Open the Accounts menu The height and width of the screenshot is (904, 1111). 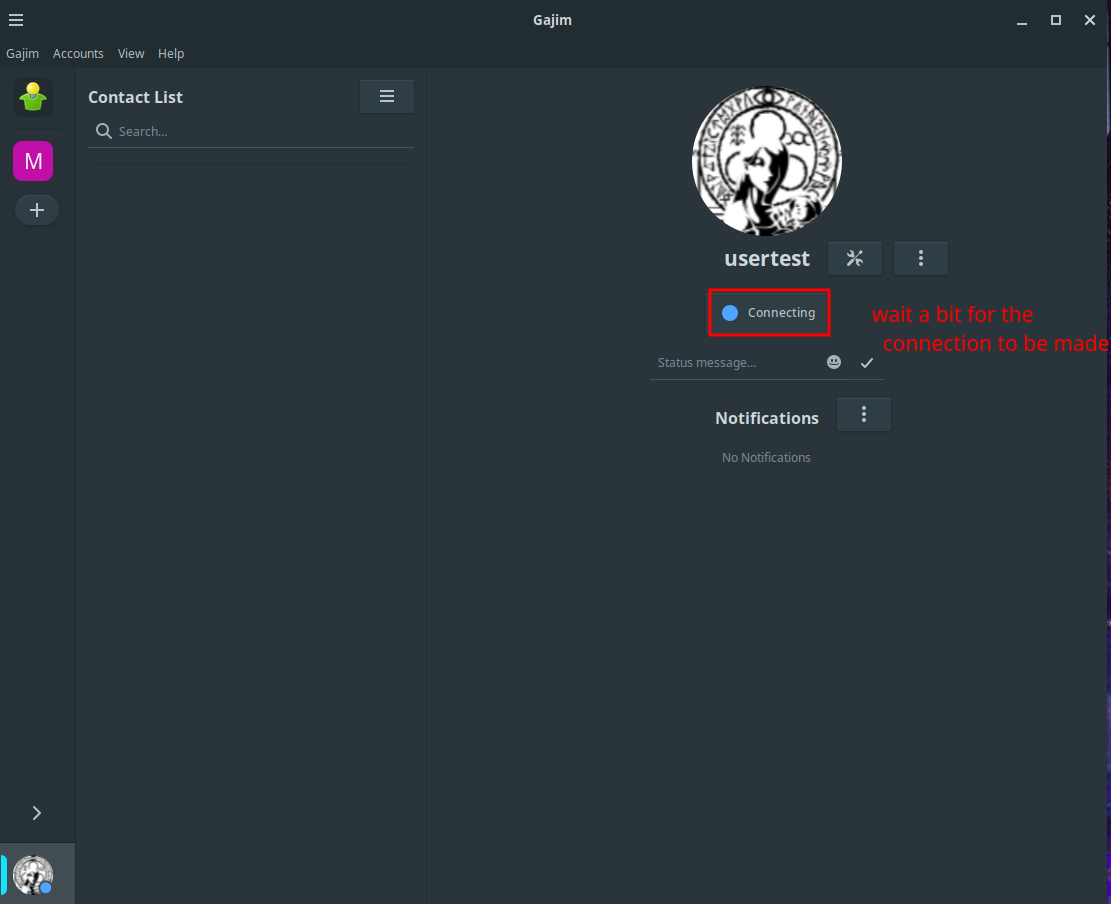[78, 54]
